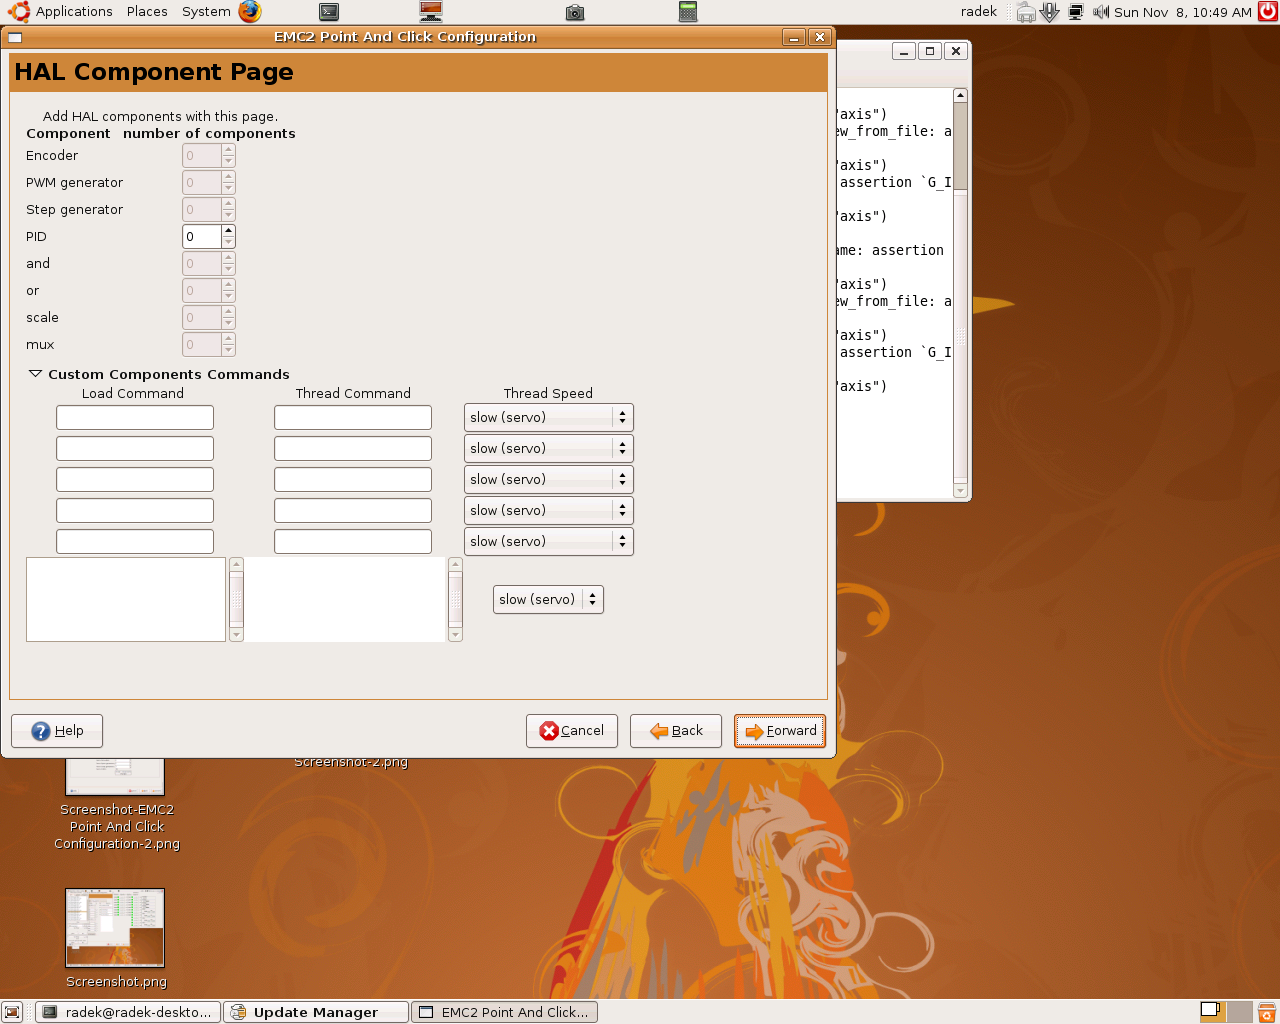This screenshot has height=1024, width=1280.
Task: Click the first Load Command field
Action: click(x=135, y=417)
